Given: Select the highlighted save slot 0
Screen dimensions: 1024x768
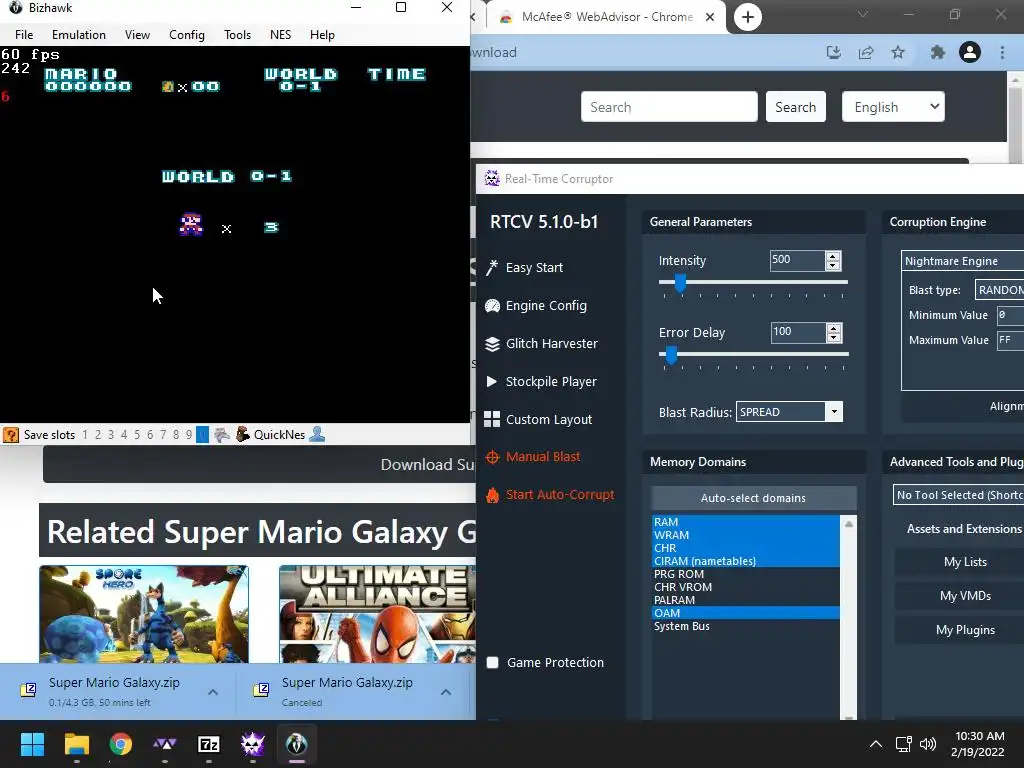Looking at the screenshot, I should [x=202, y=435].
